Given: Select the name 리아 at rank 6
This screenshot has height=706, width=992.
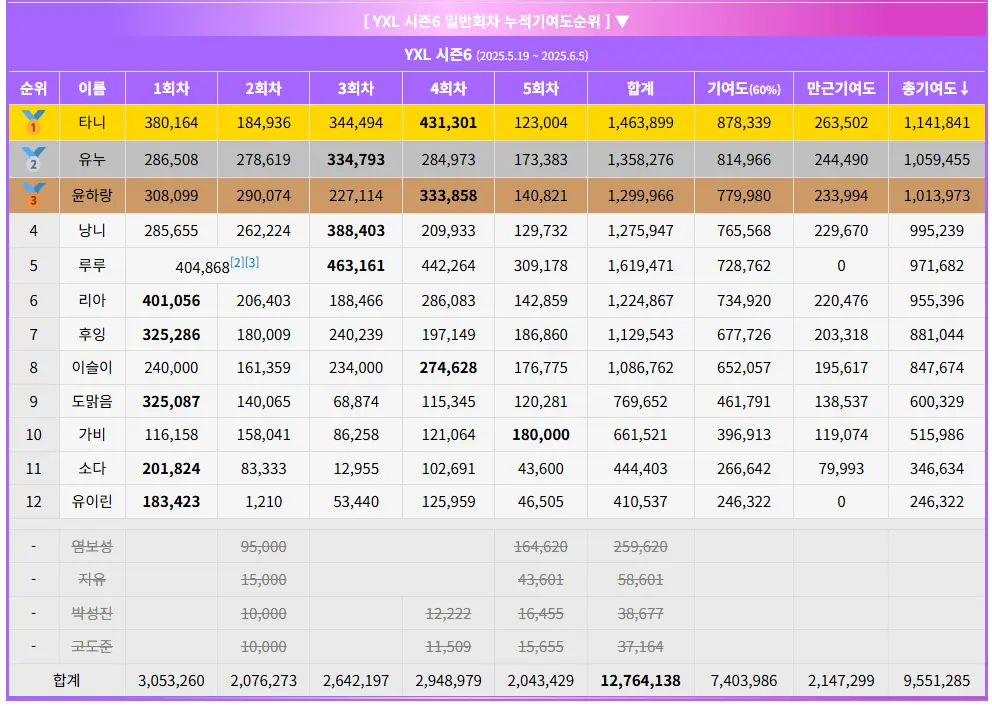Looking at the screenshot, I should 92,300.
